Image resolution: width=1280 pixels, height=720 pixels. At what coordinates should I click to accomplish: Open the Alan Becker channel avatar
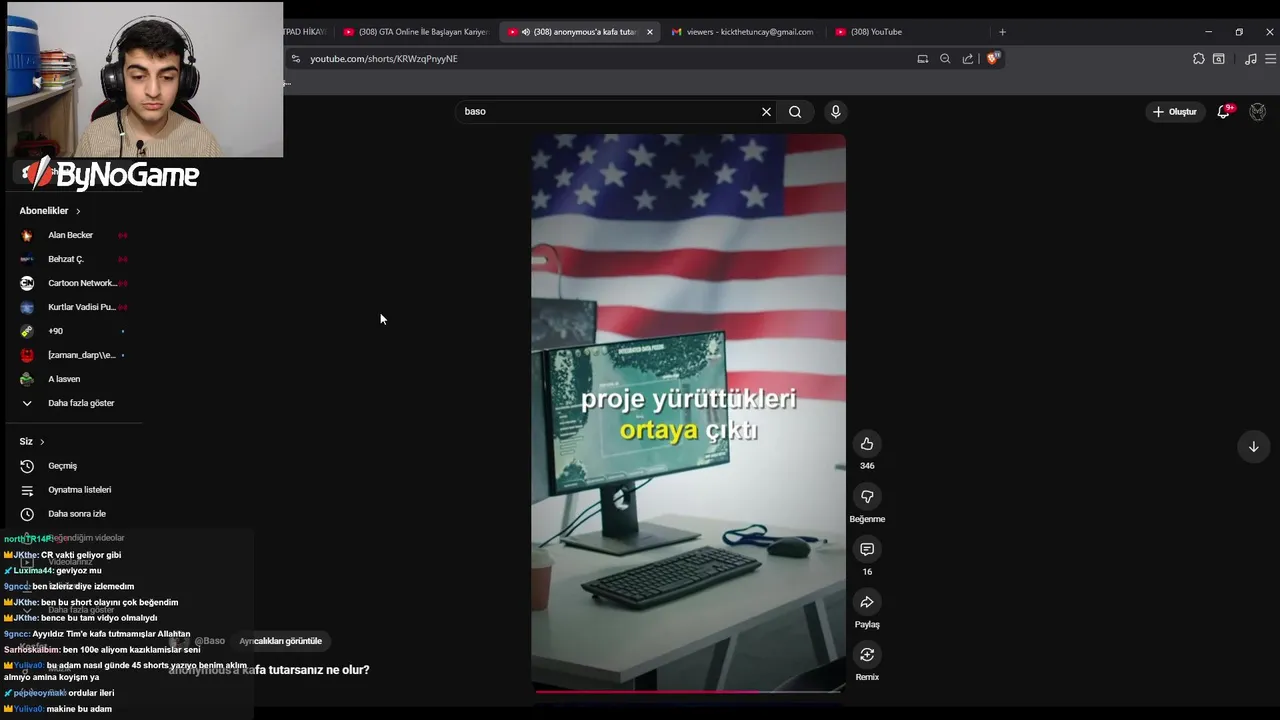coord(27,235)
